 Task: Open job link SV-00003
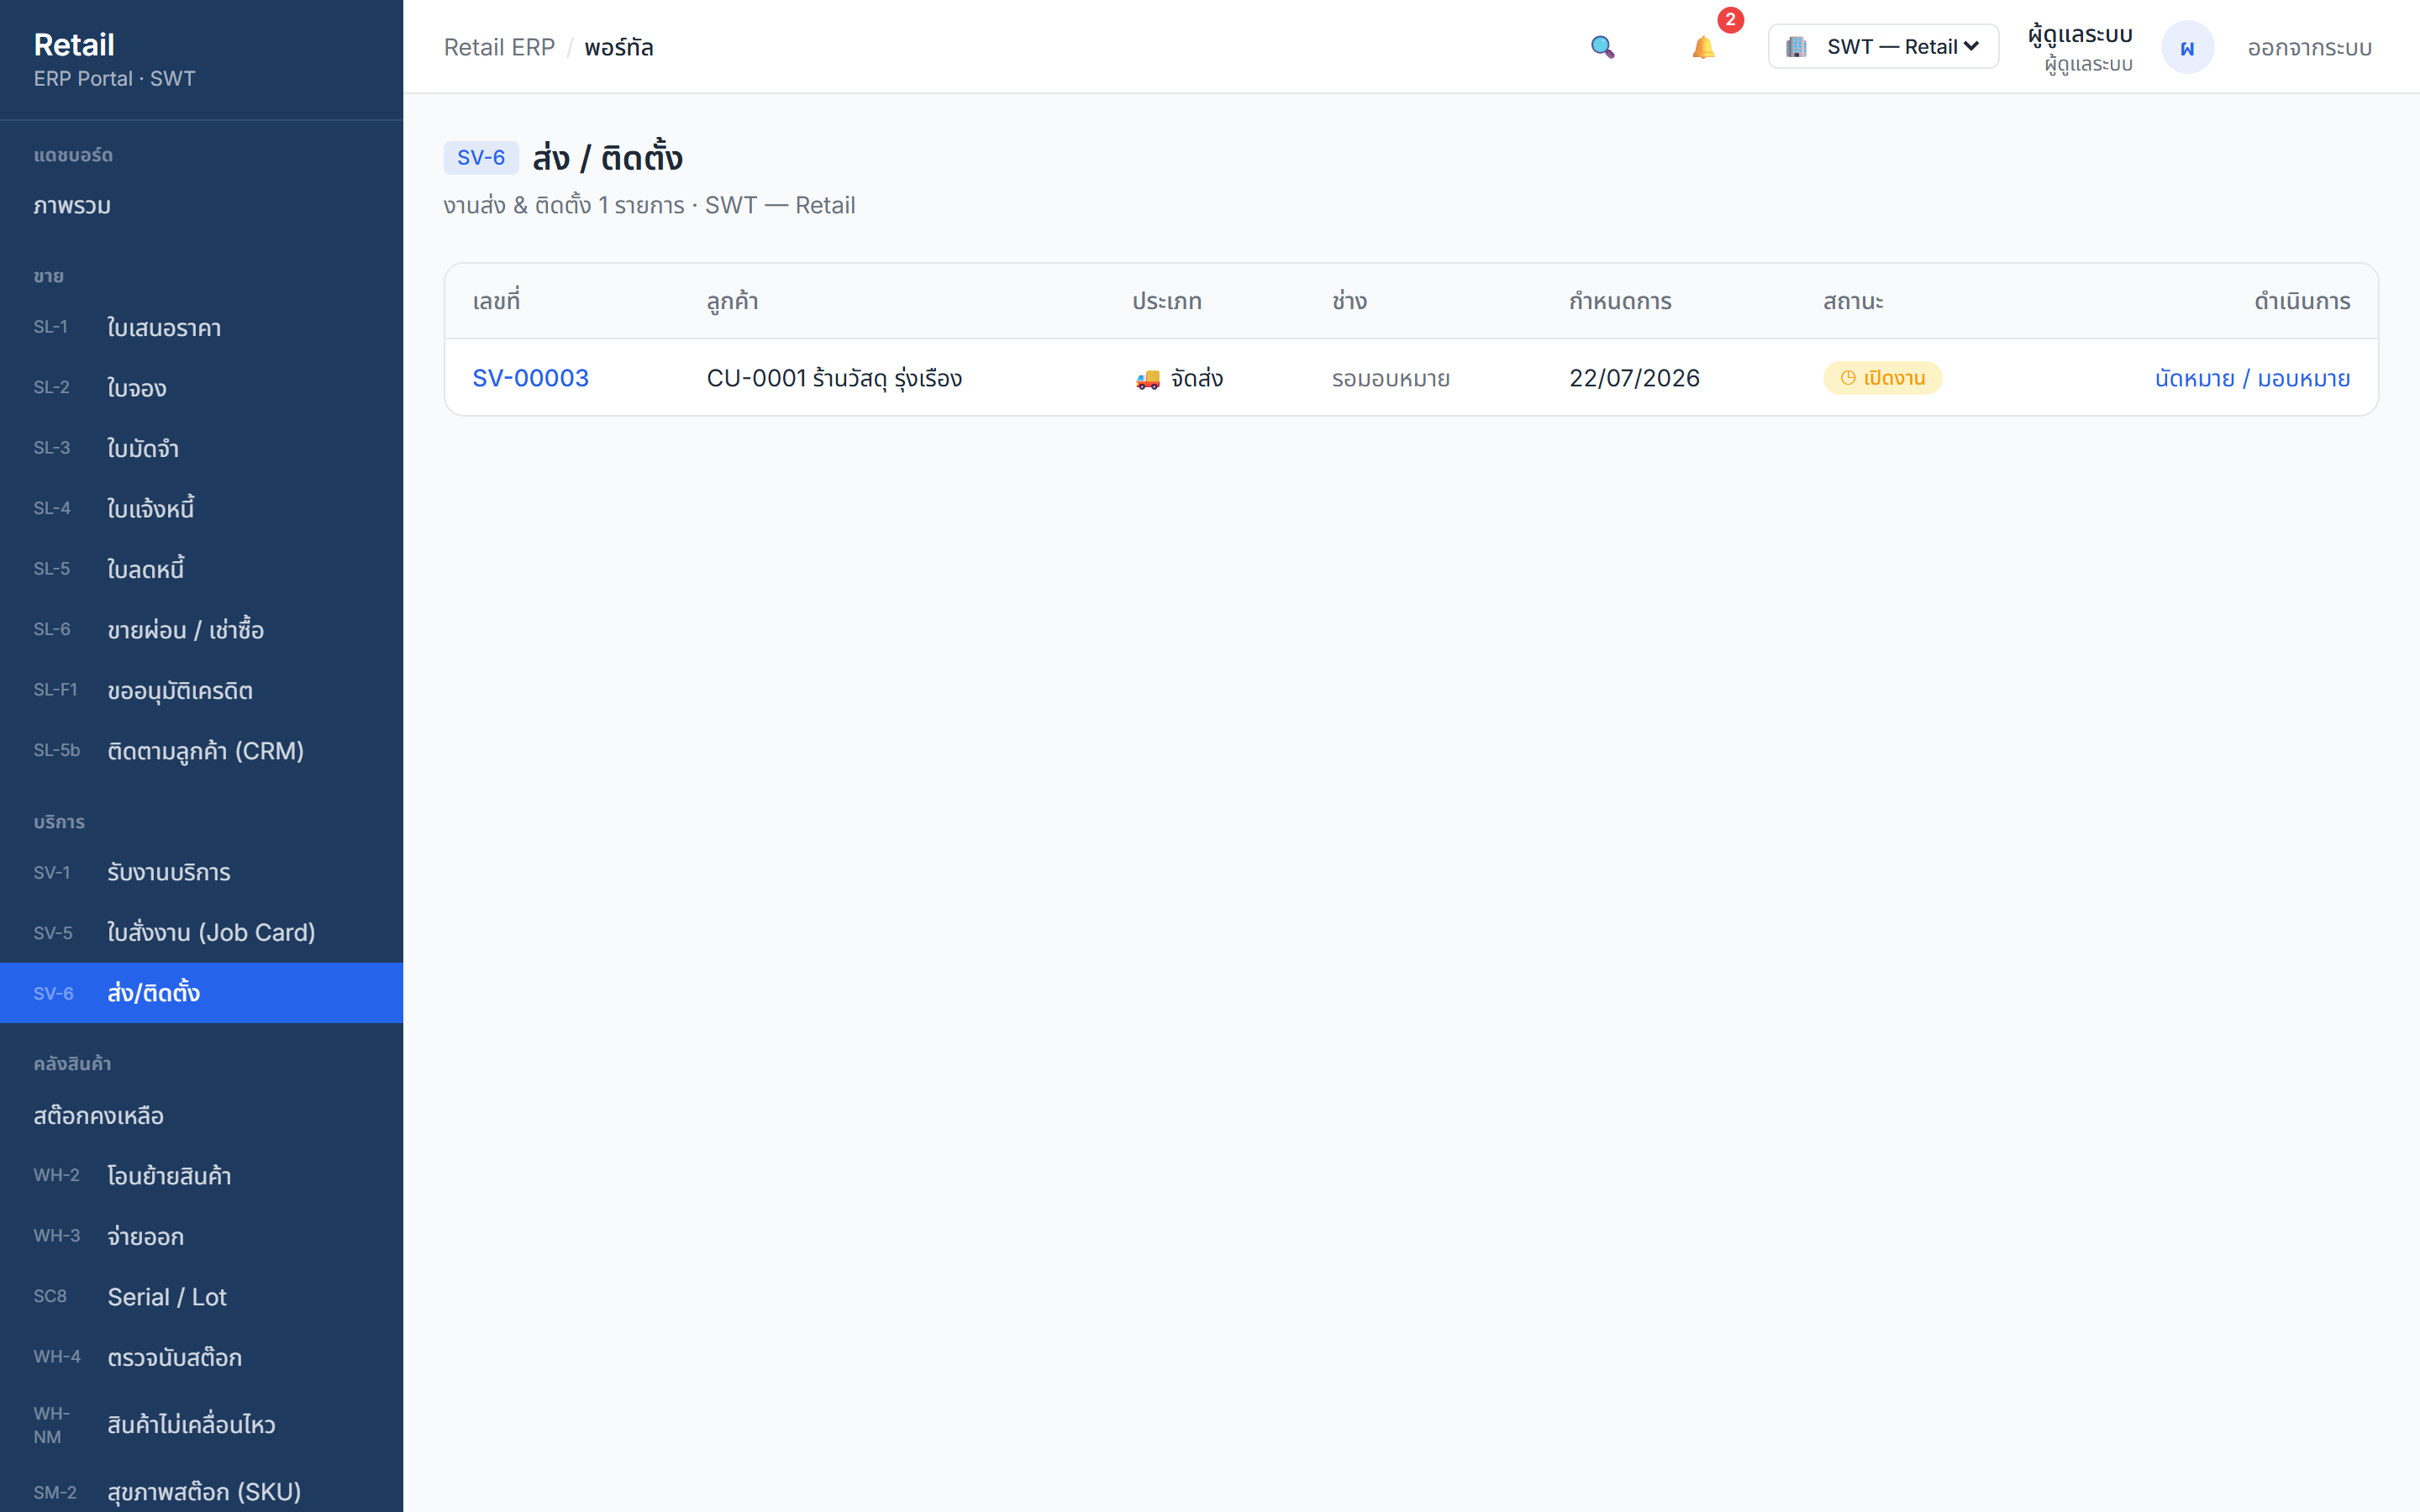pos(530,378)
